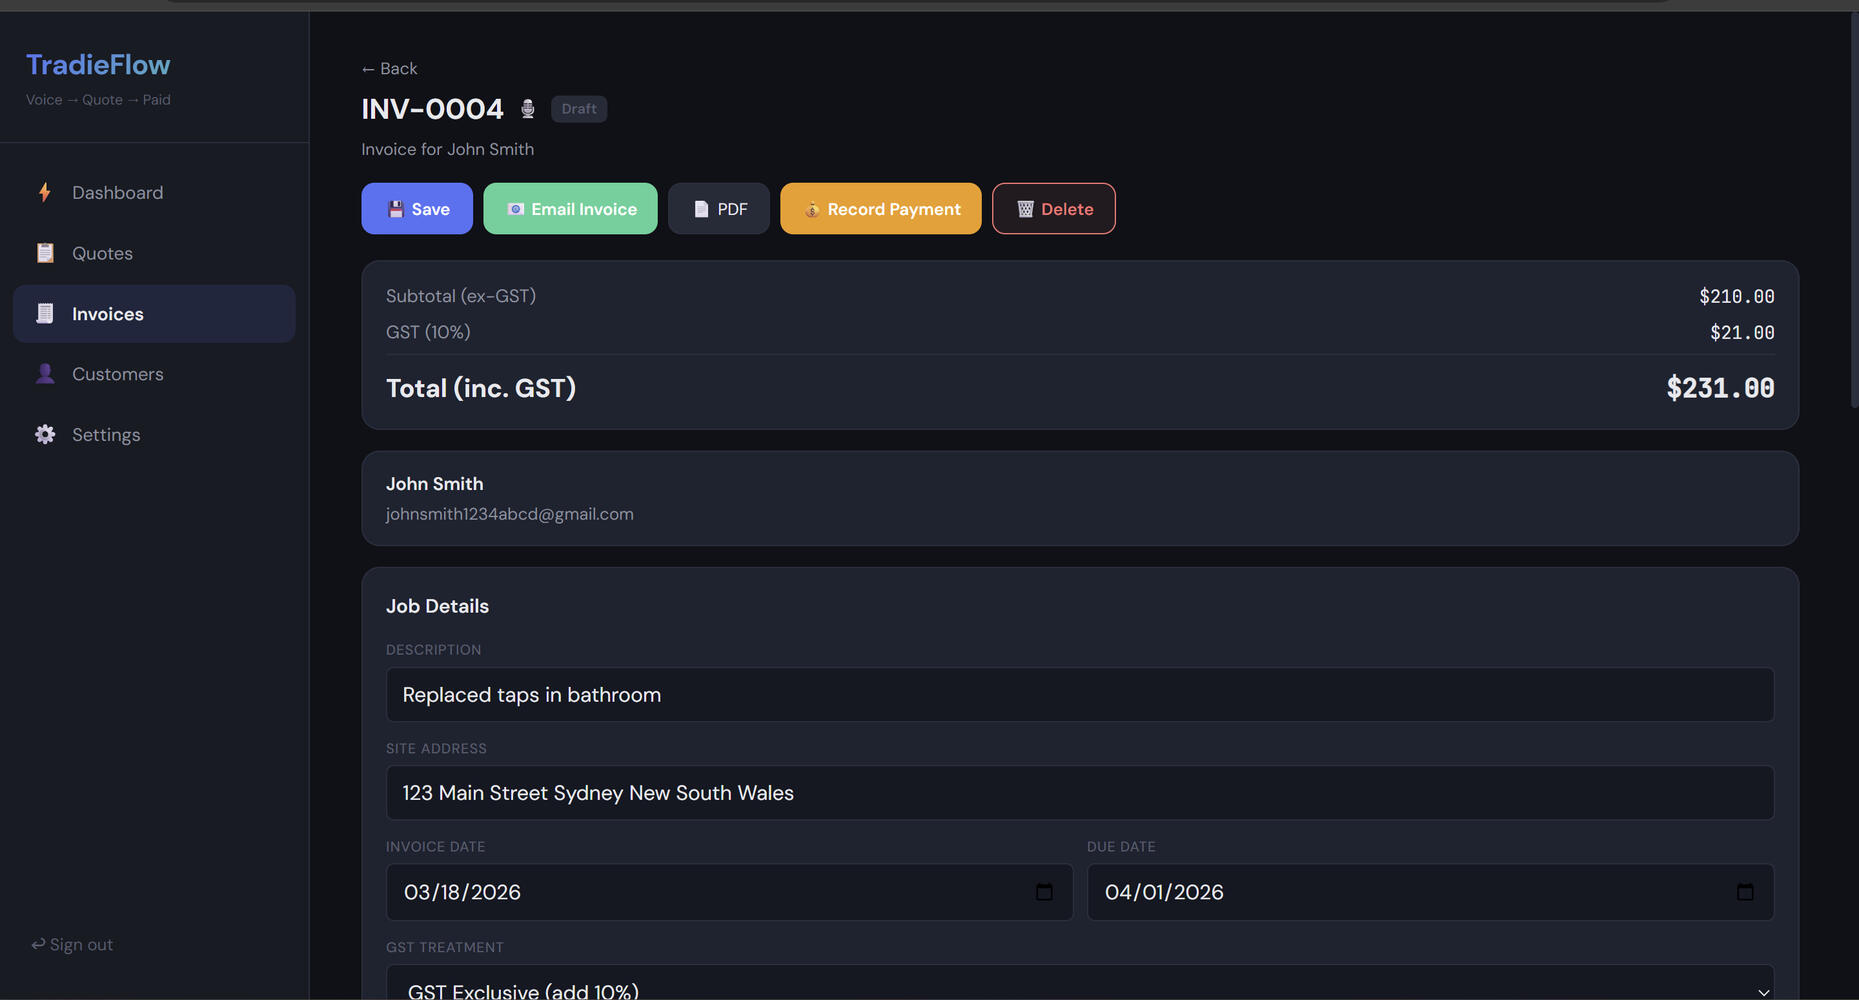Delete this invoice

[x=1053, y=209]
